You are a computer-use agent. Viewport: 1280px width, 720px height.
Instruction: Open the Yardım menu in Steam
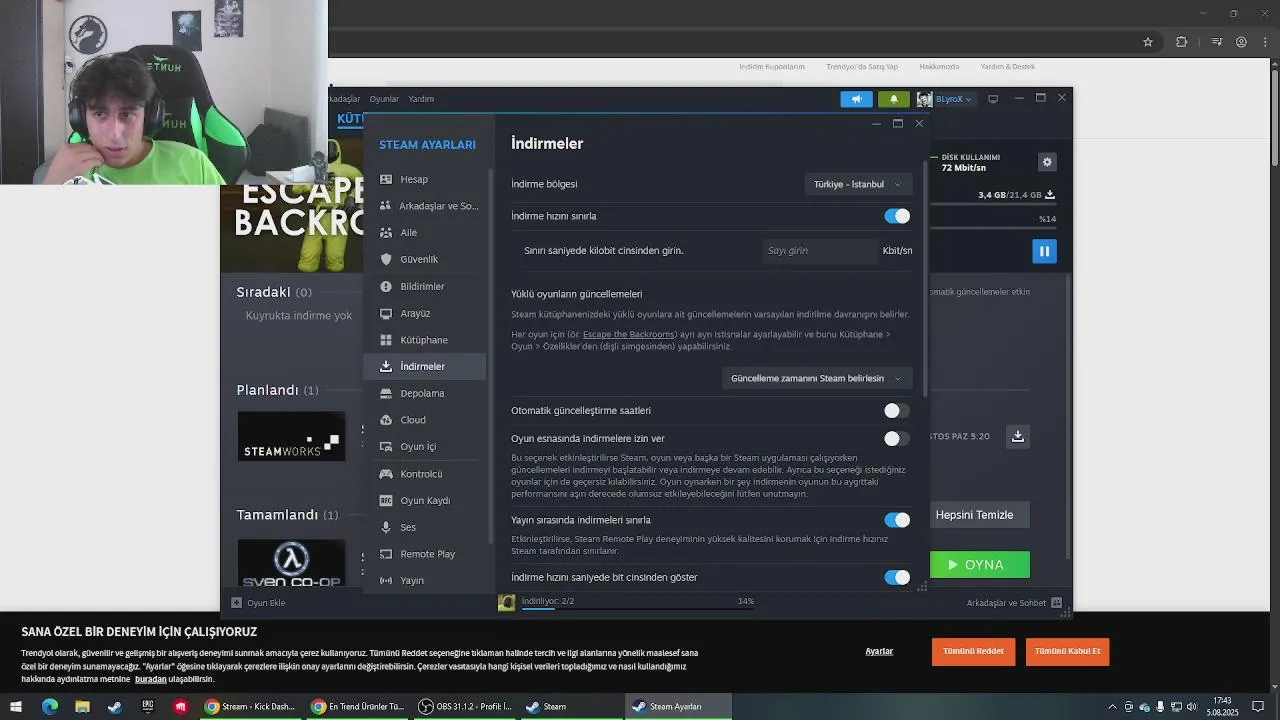pos(421,99)
